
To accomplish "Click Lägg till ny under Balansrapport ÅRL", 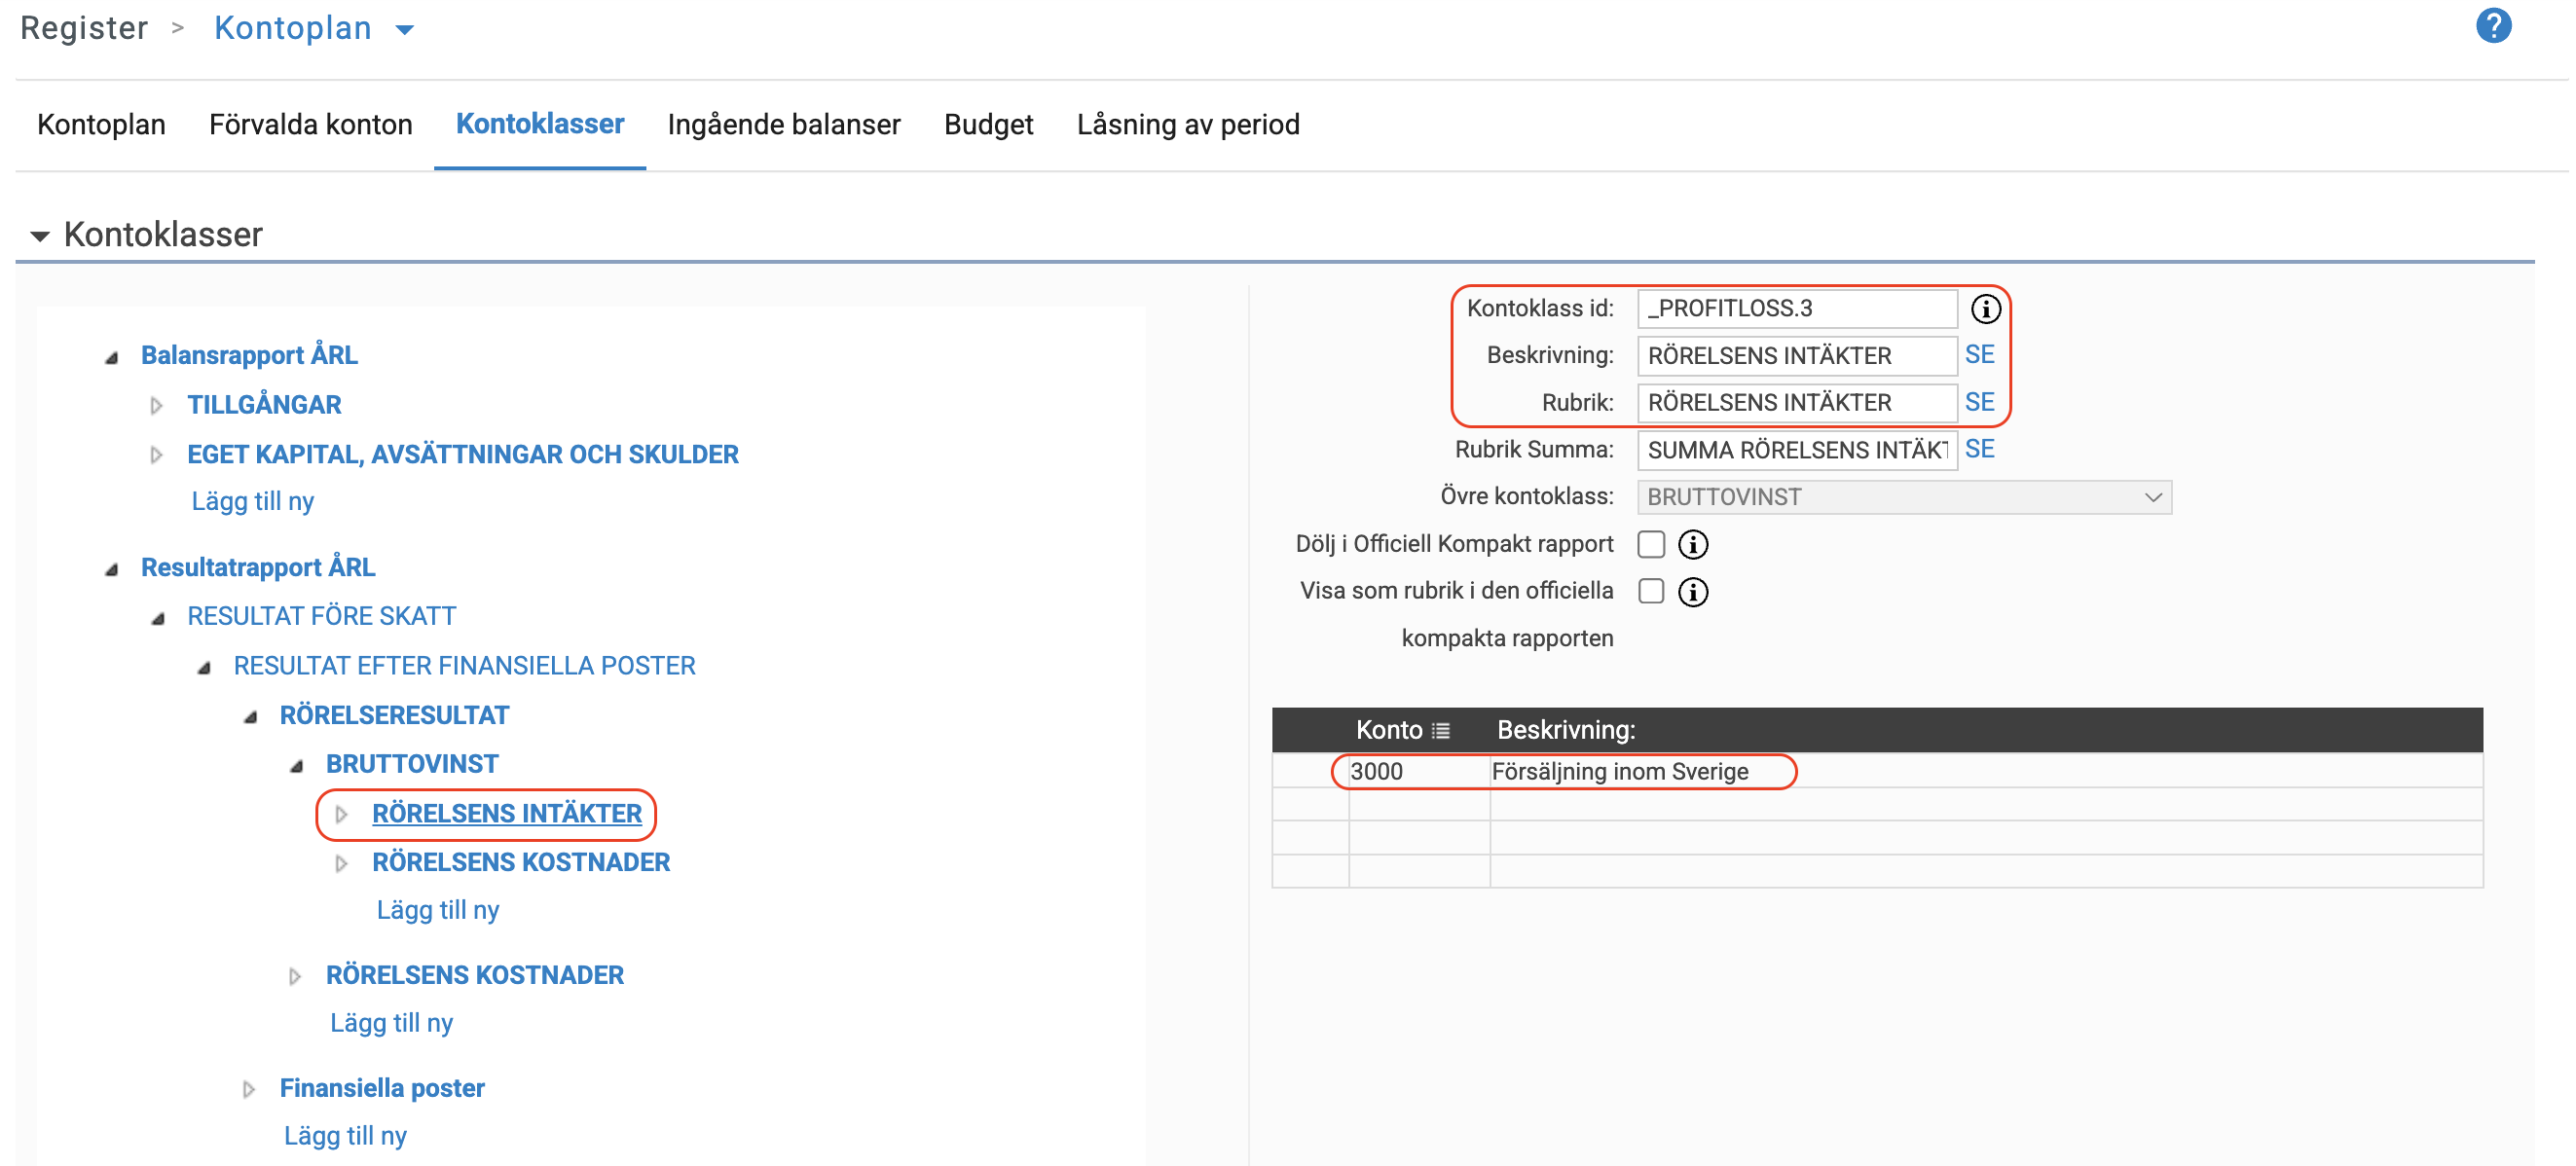I will point(253,502).
